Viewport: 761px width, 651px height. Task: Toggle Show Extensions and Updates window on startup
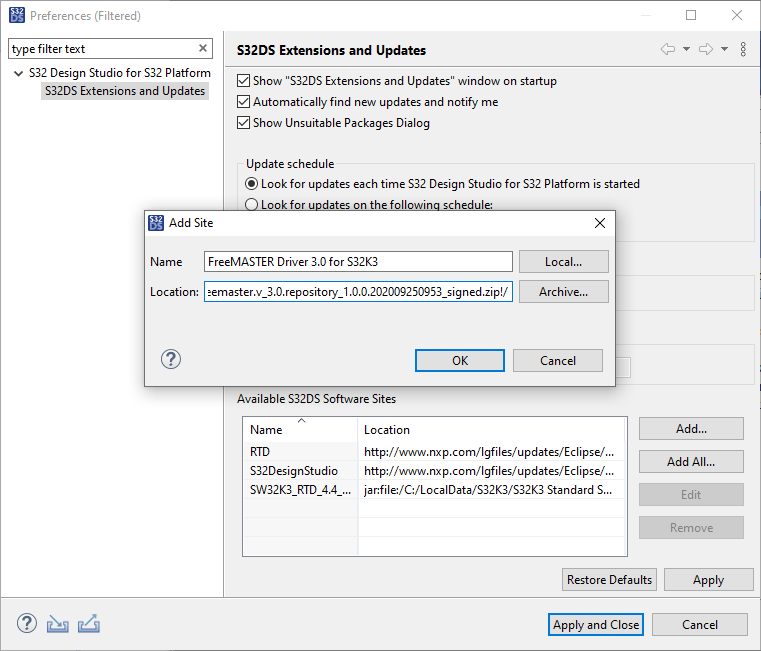(243, 81)
